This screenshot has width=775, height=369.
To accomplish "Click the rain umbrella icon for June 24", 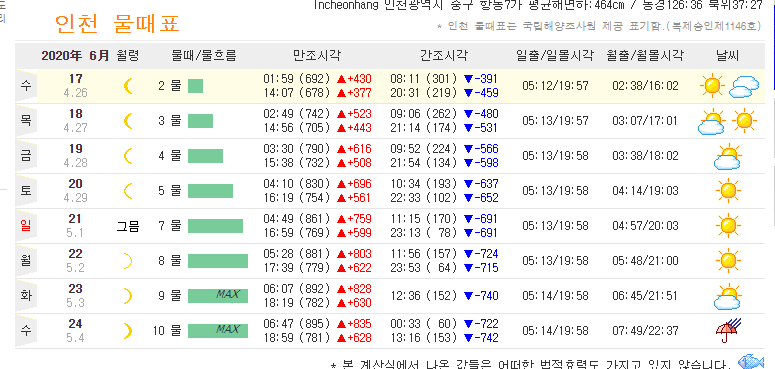I will [728, 331].
